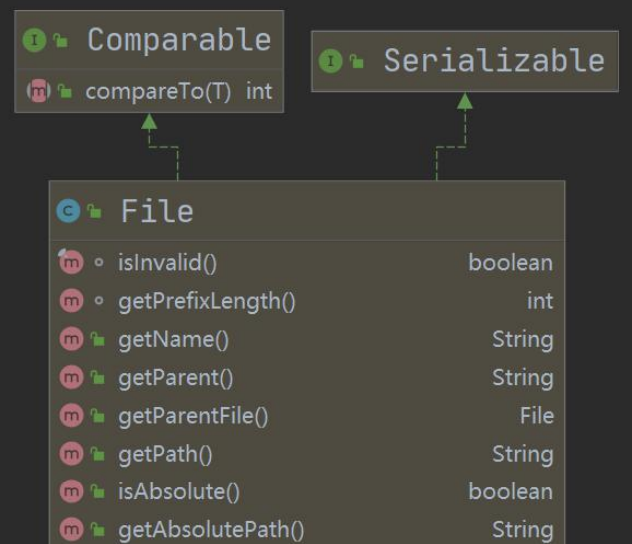This screenshot has width=632, height=544.
Task: Choose the getPath() method entry
Action: [x=165, y=453]
